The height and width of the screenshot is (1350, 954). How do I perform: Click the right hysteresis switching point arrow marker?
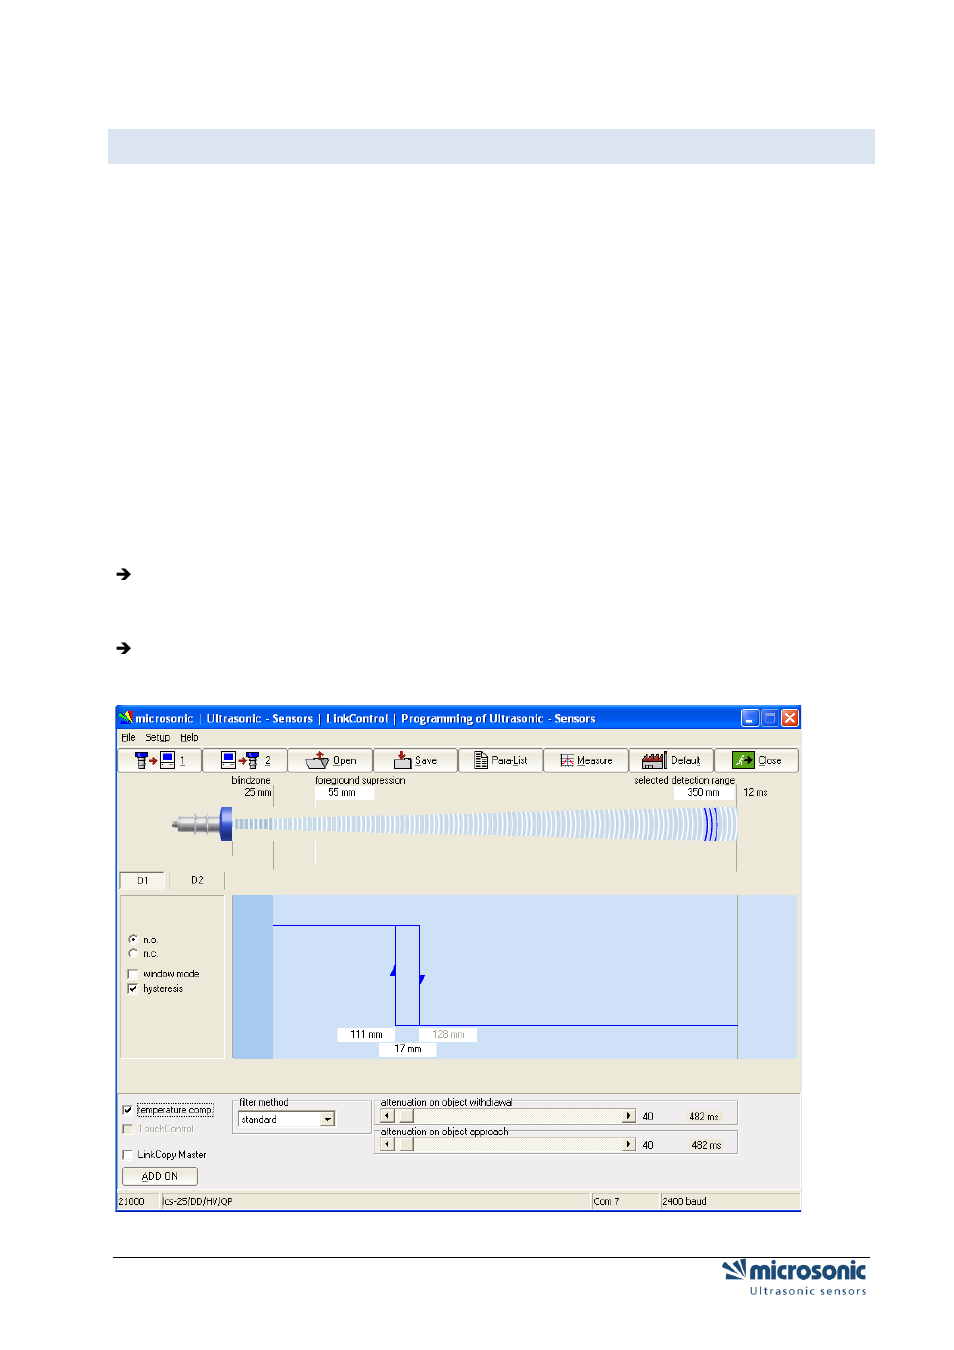pyautogui.click(x=422, y=979)
